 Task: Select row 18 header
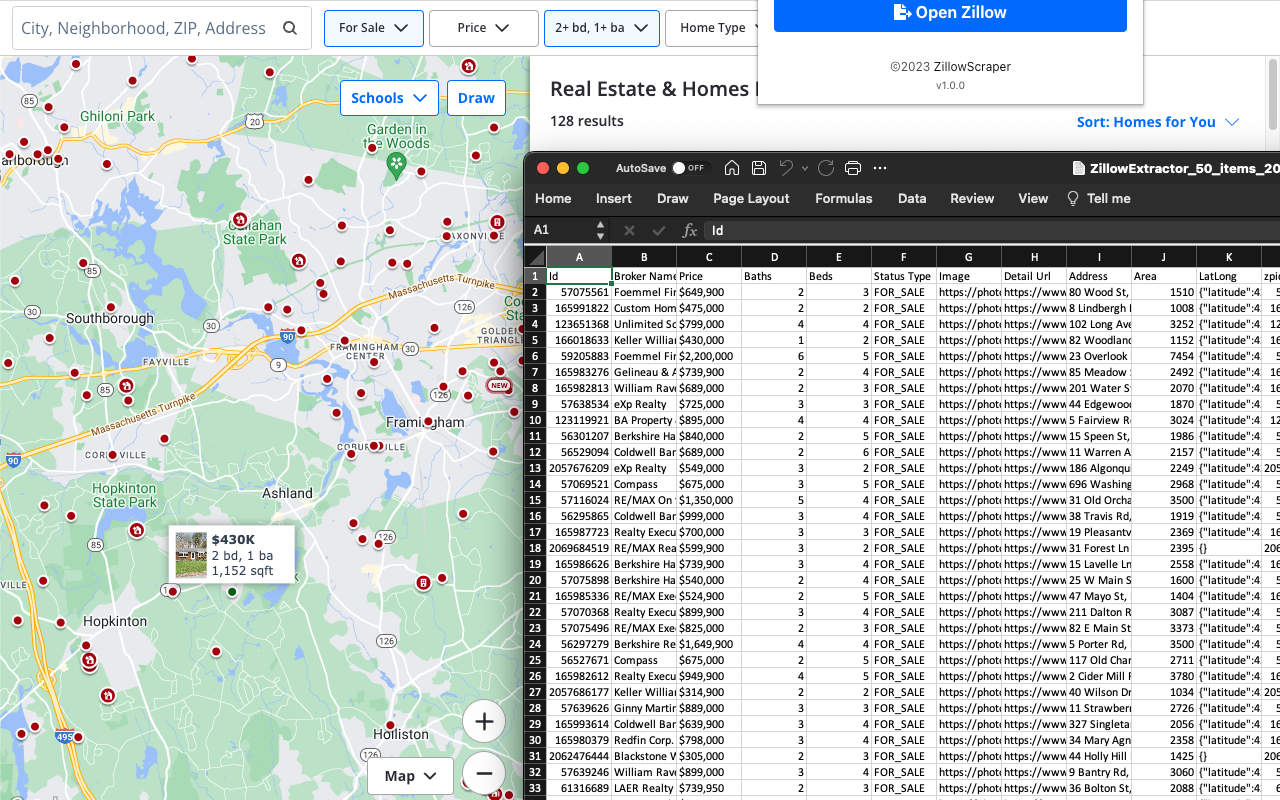pyautogui.click(x=535, y=548)
